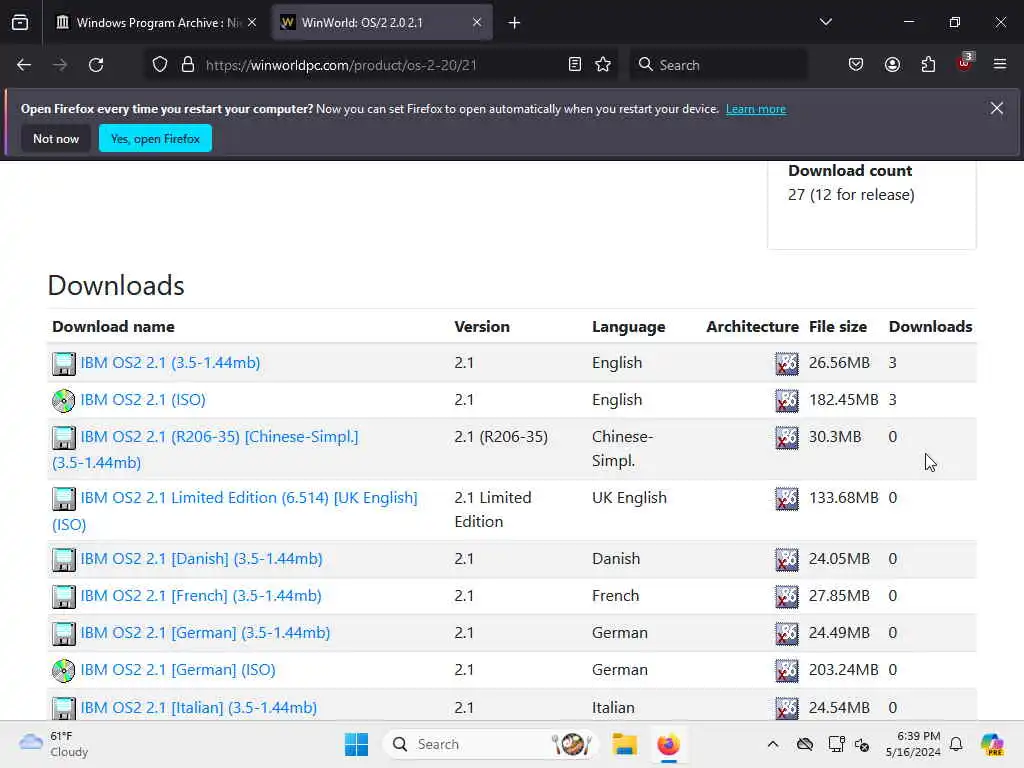Open File Explorer from taskbar
The width and height of the screenshot is (1024, 768).
click(x=624, y=744)
